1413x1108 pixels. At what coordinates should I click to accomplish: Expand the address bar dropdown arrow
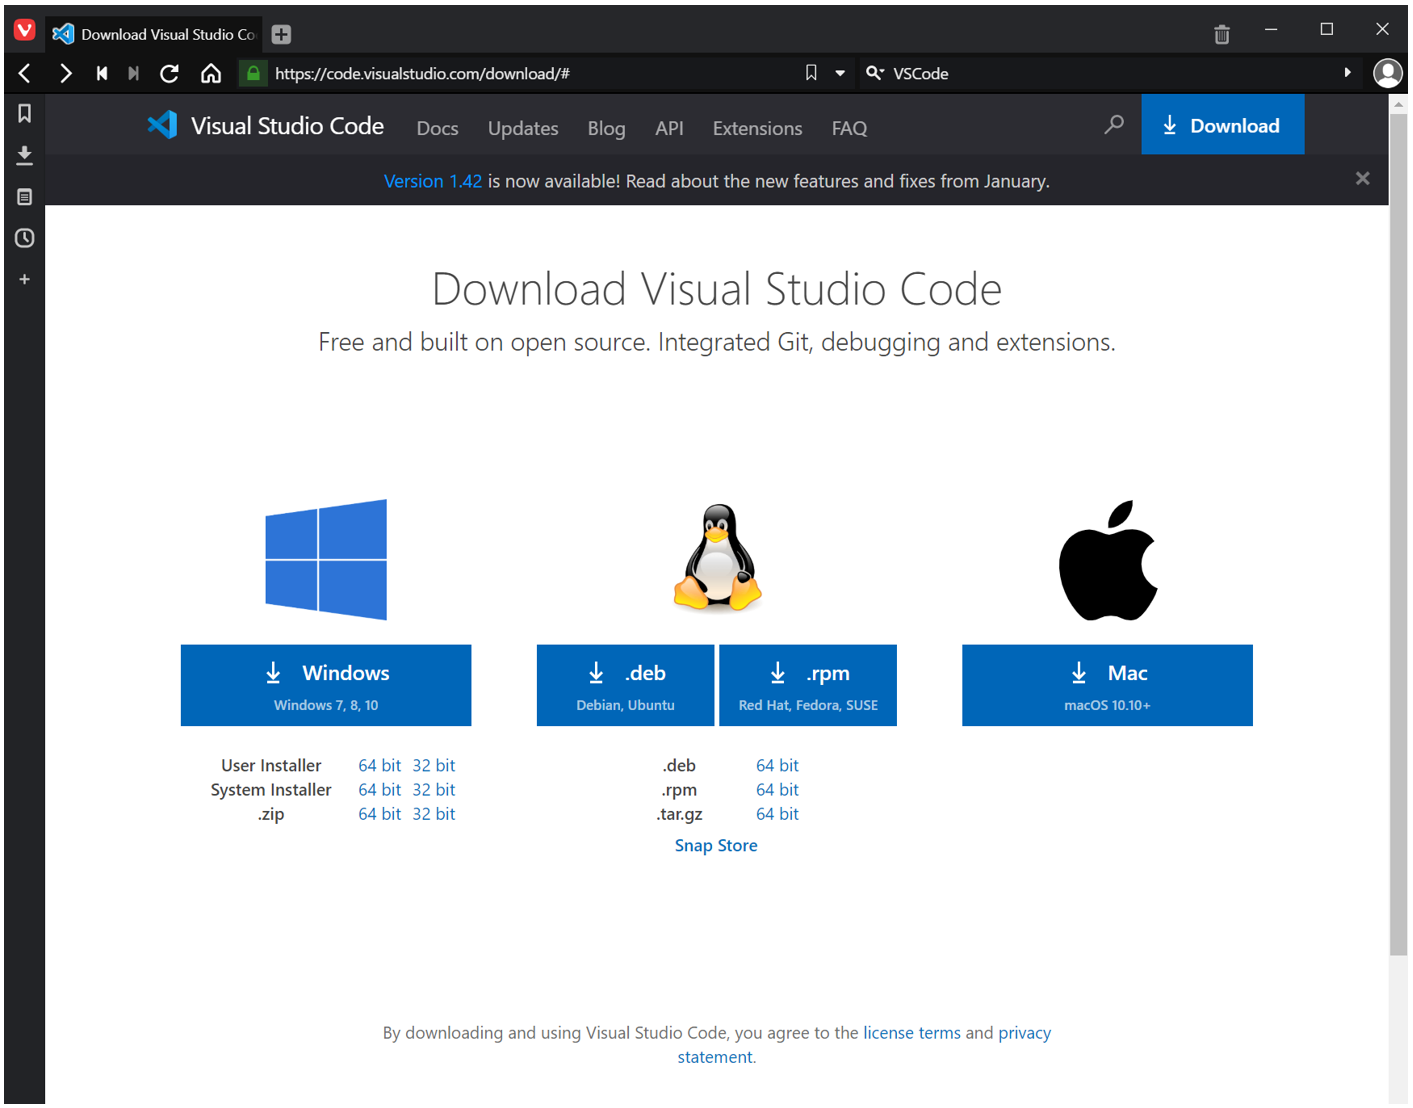pos(840,73)
